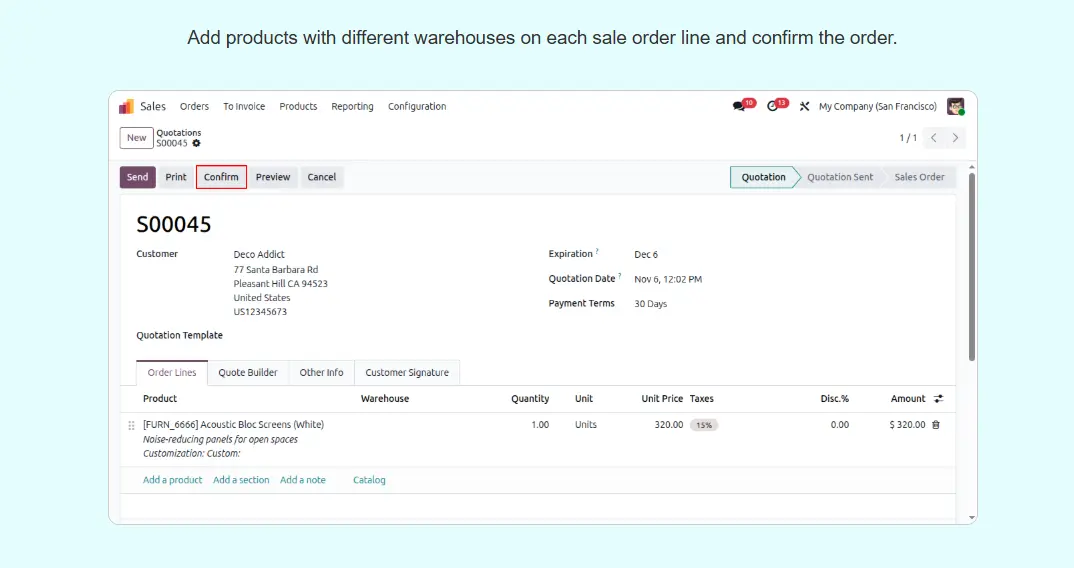Go to the previous record arrow
The image size is (1074, 568).
(933, 138)
